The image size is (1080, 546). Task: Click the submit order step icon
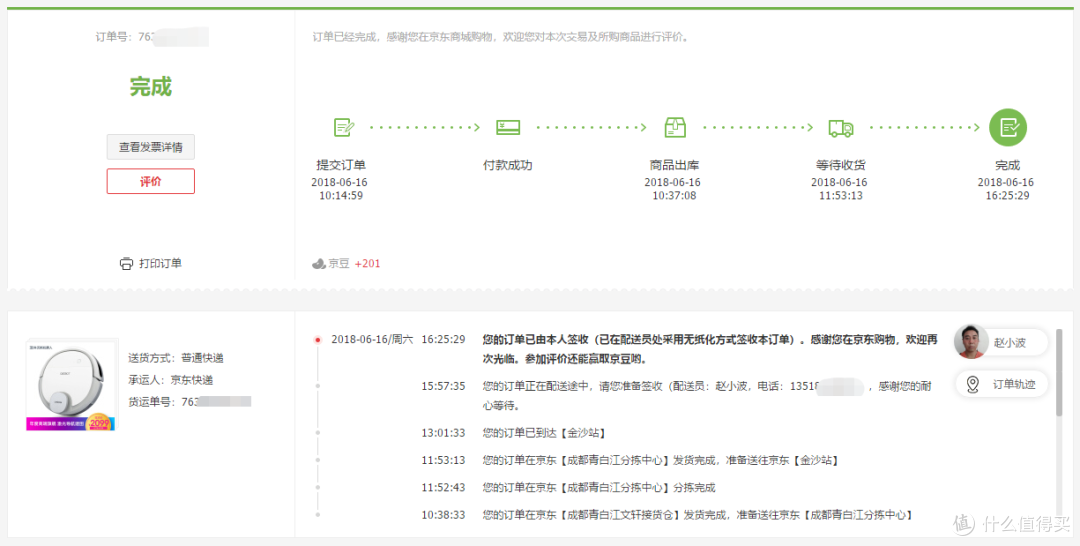[x=344, y=127]
